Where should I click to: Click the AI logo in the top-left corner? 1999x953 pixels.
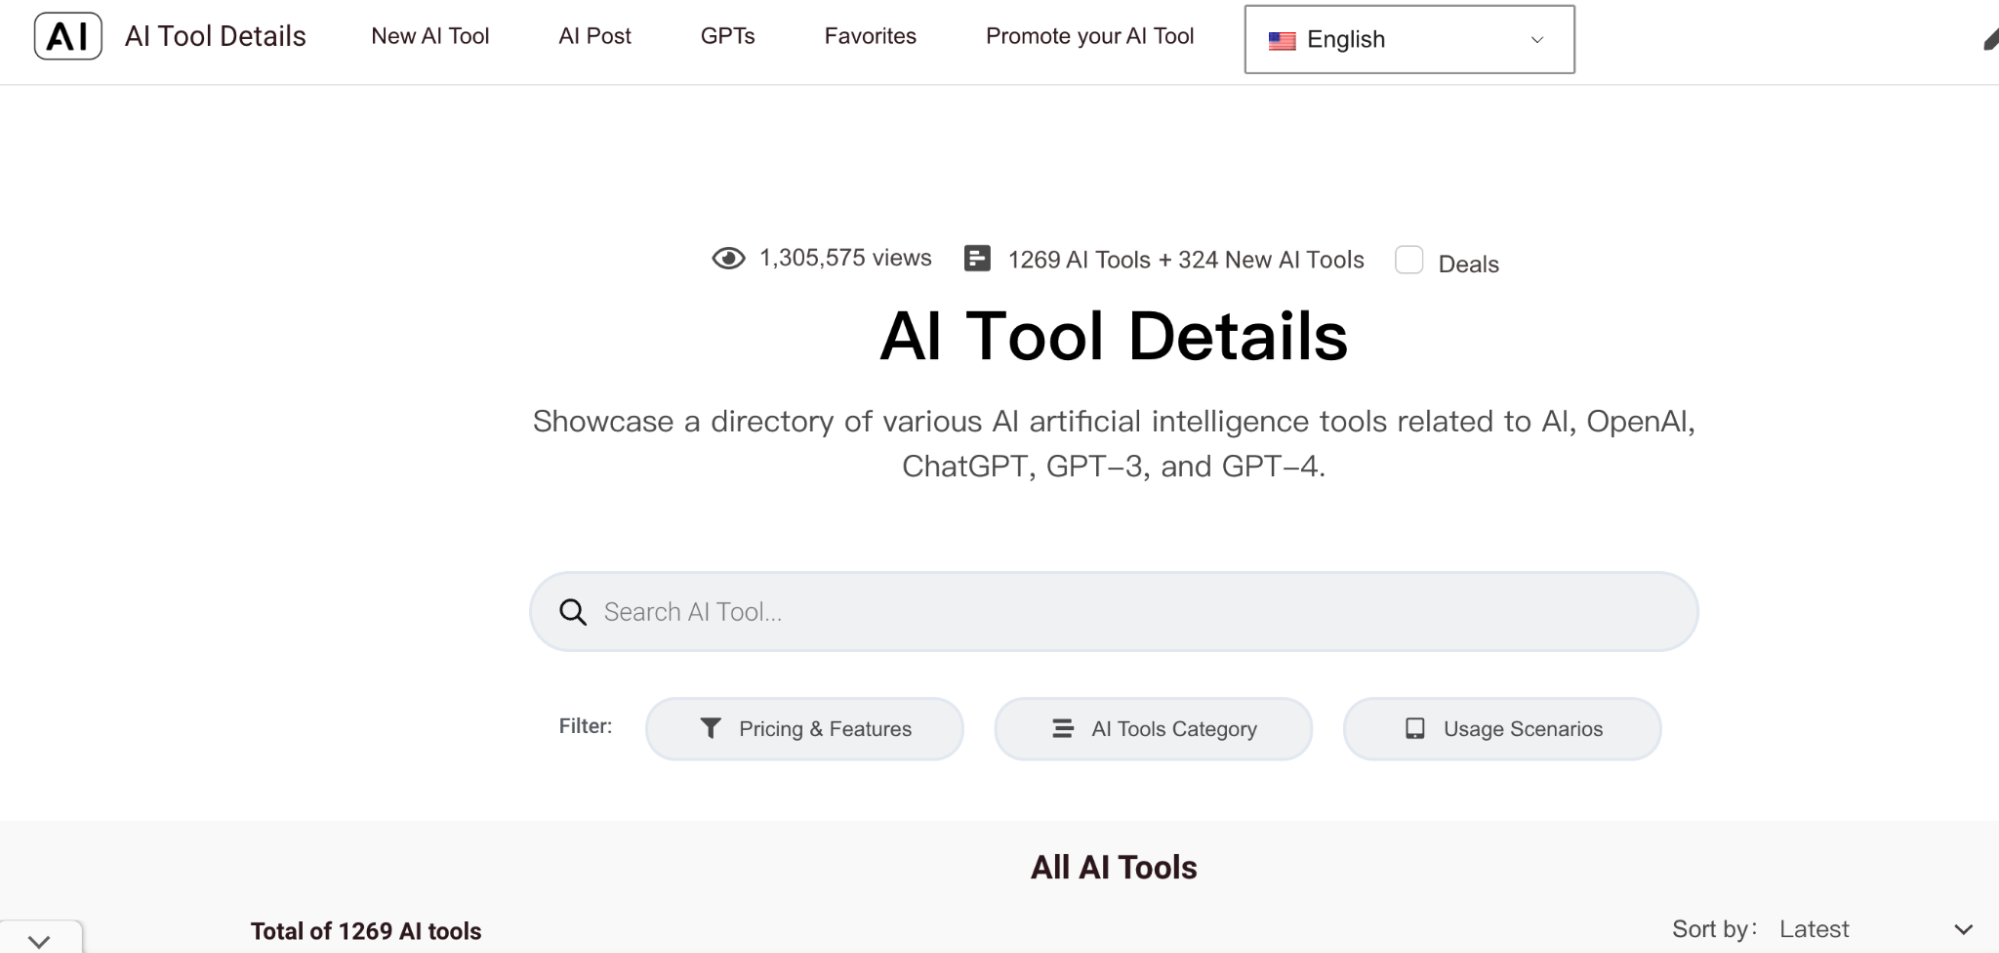[x=66, y=36]
